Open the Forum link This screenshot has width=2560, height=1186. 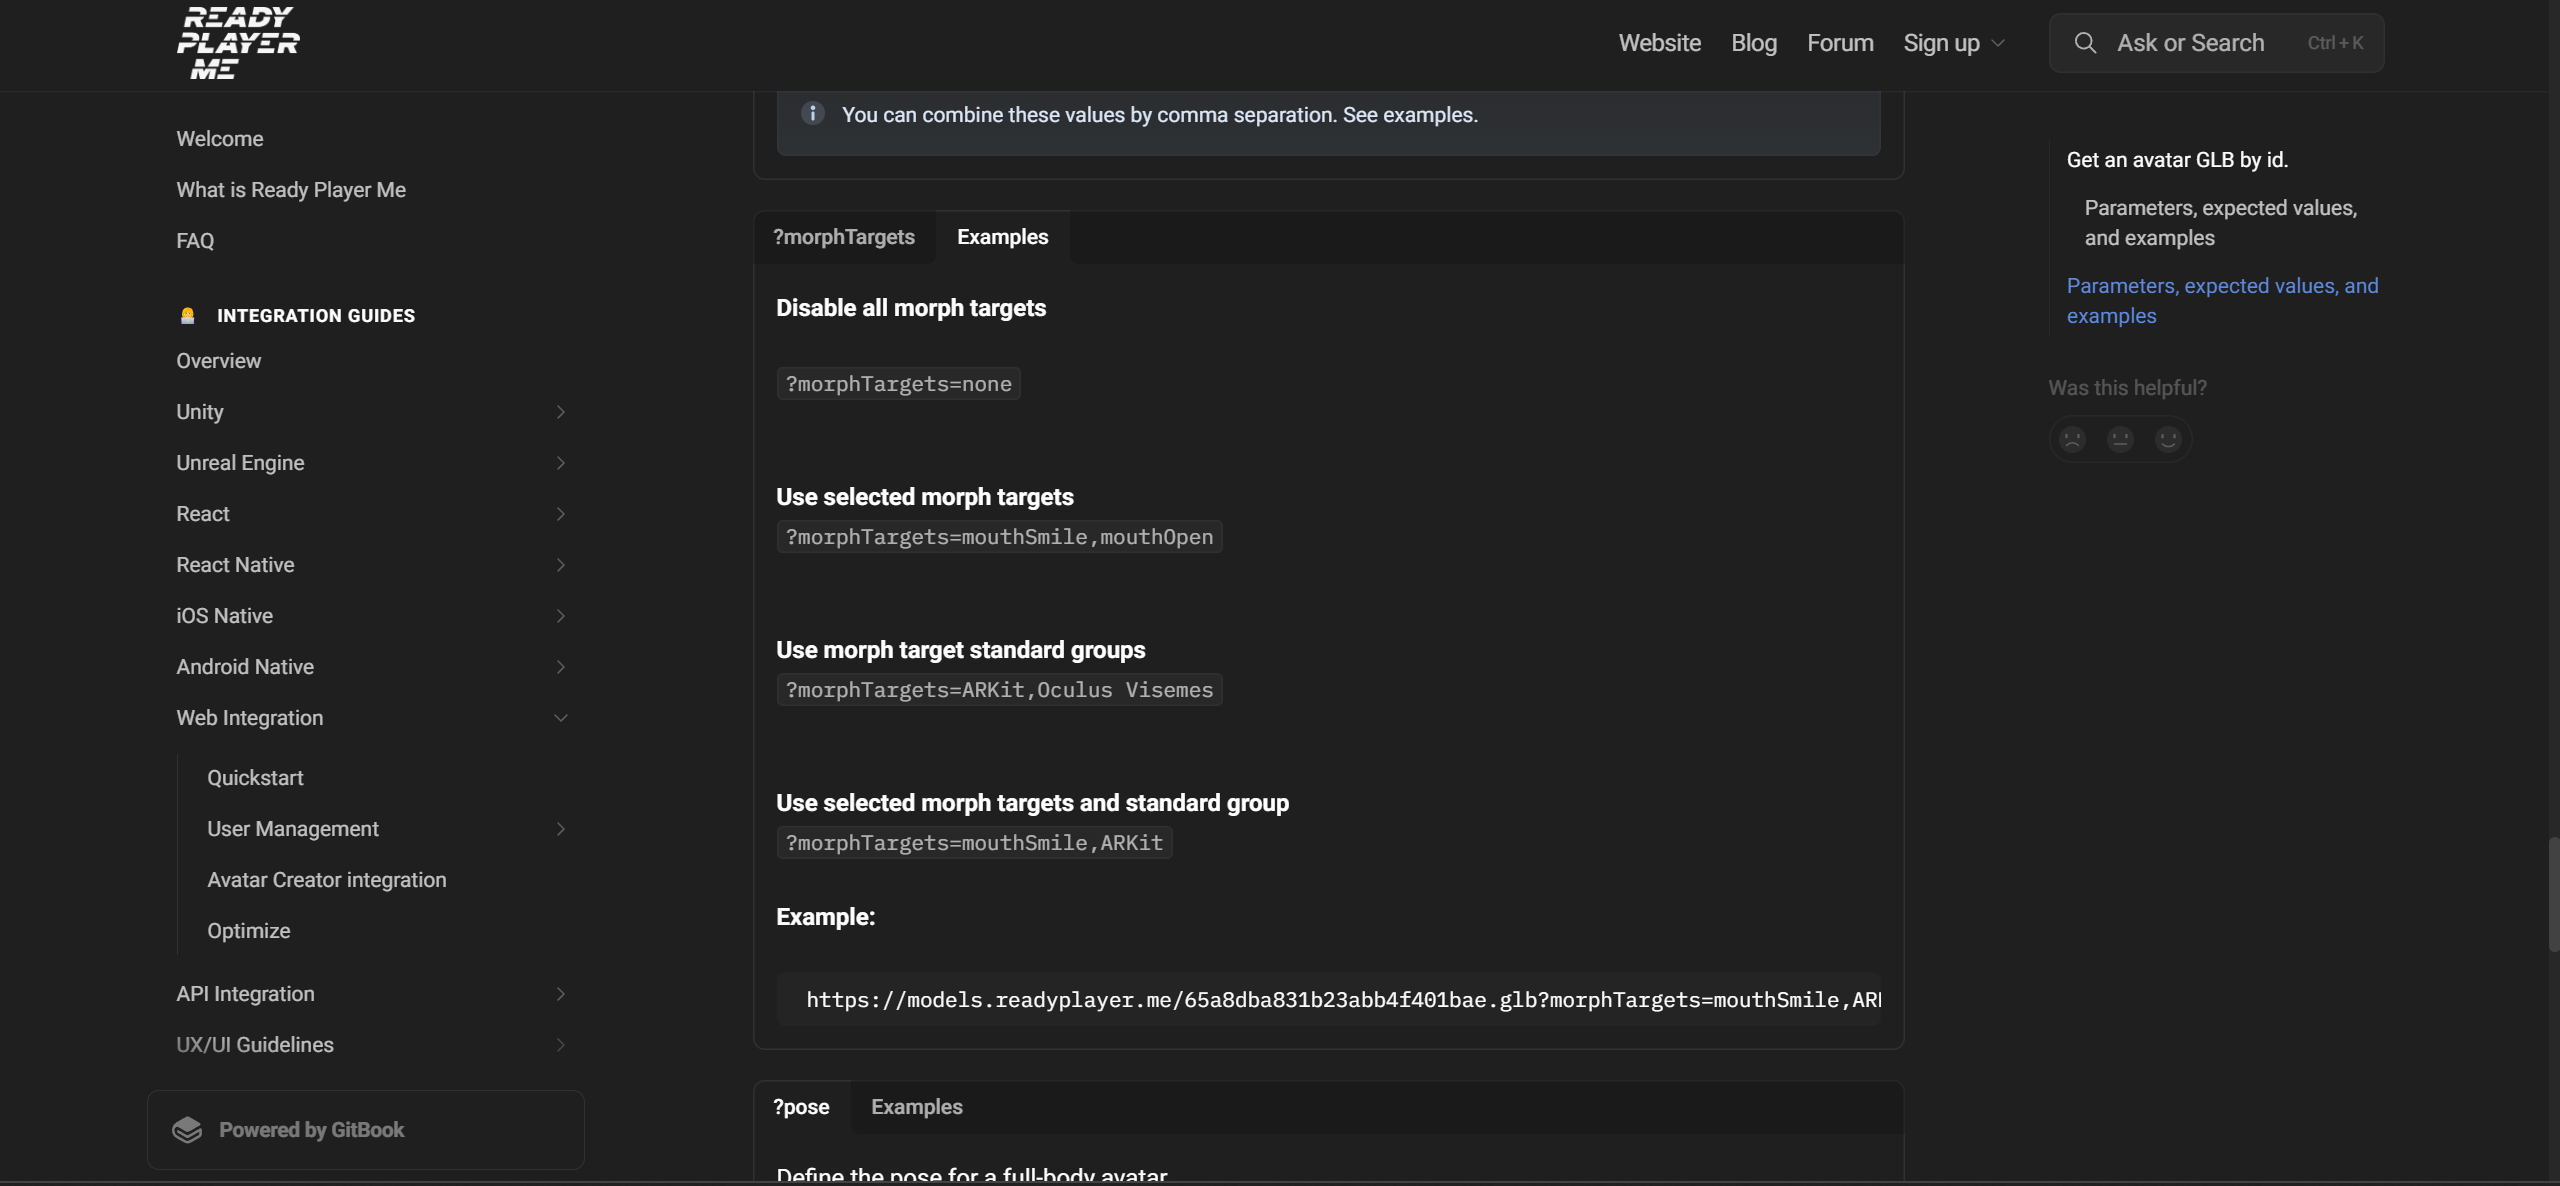point(1839,43)
